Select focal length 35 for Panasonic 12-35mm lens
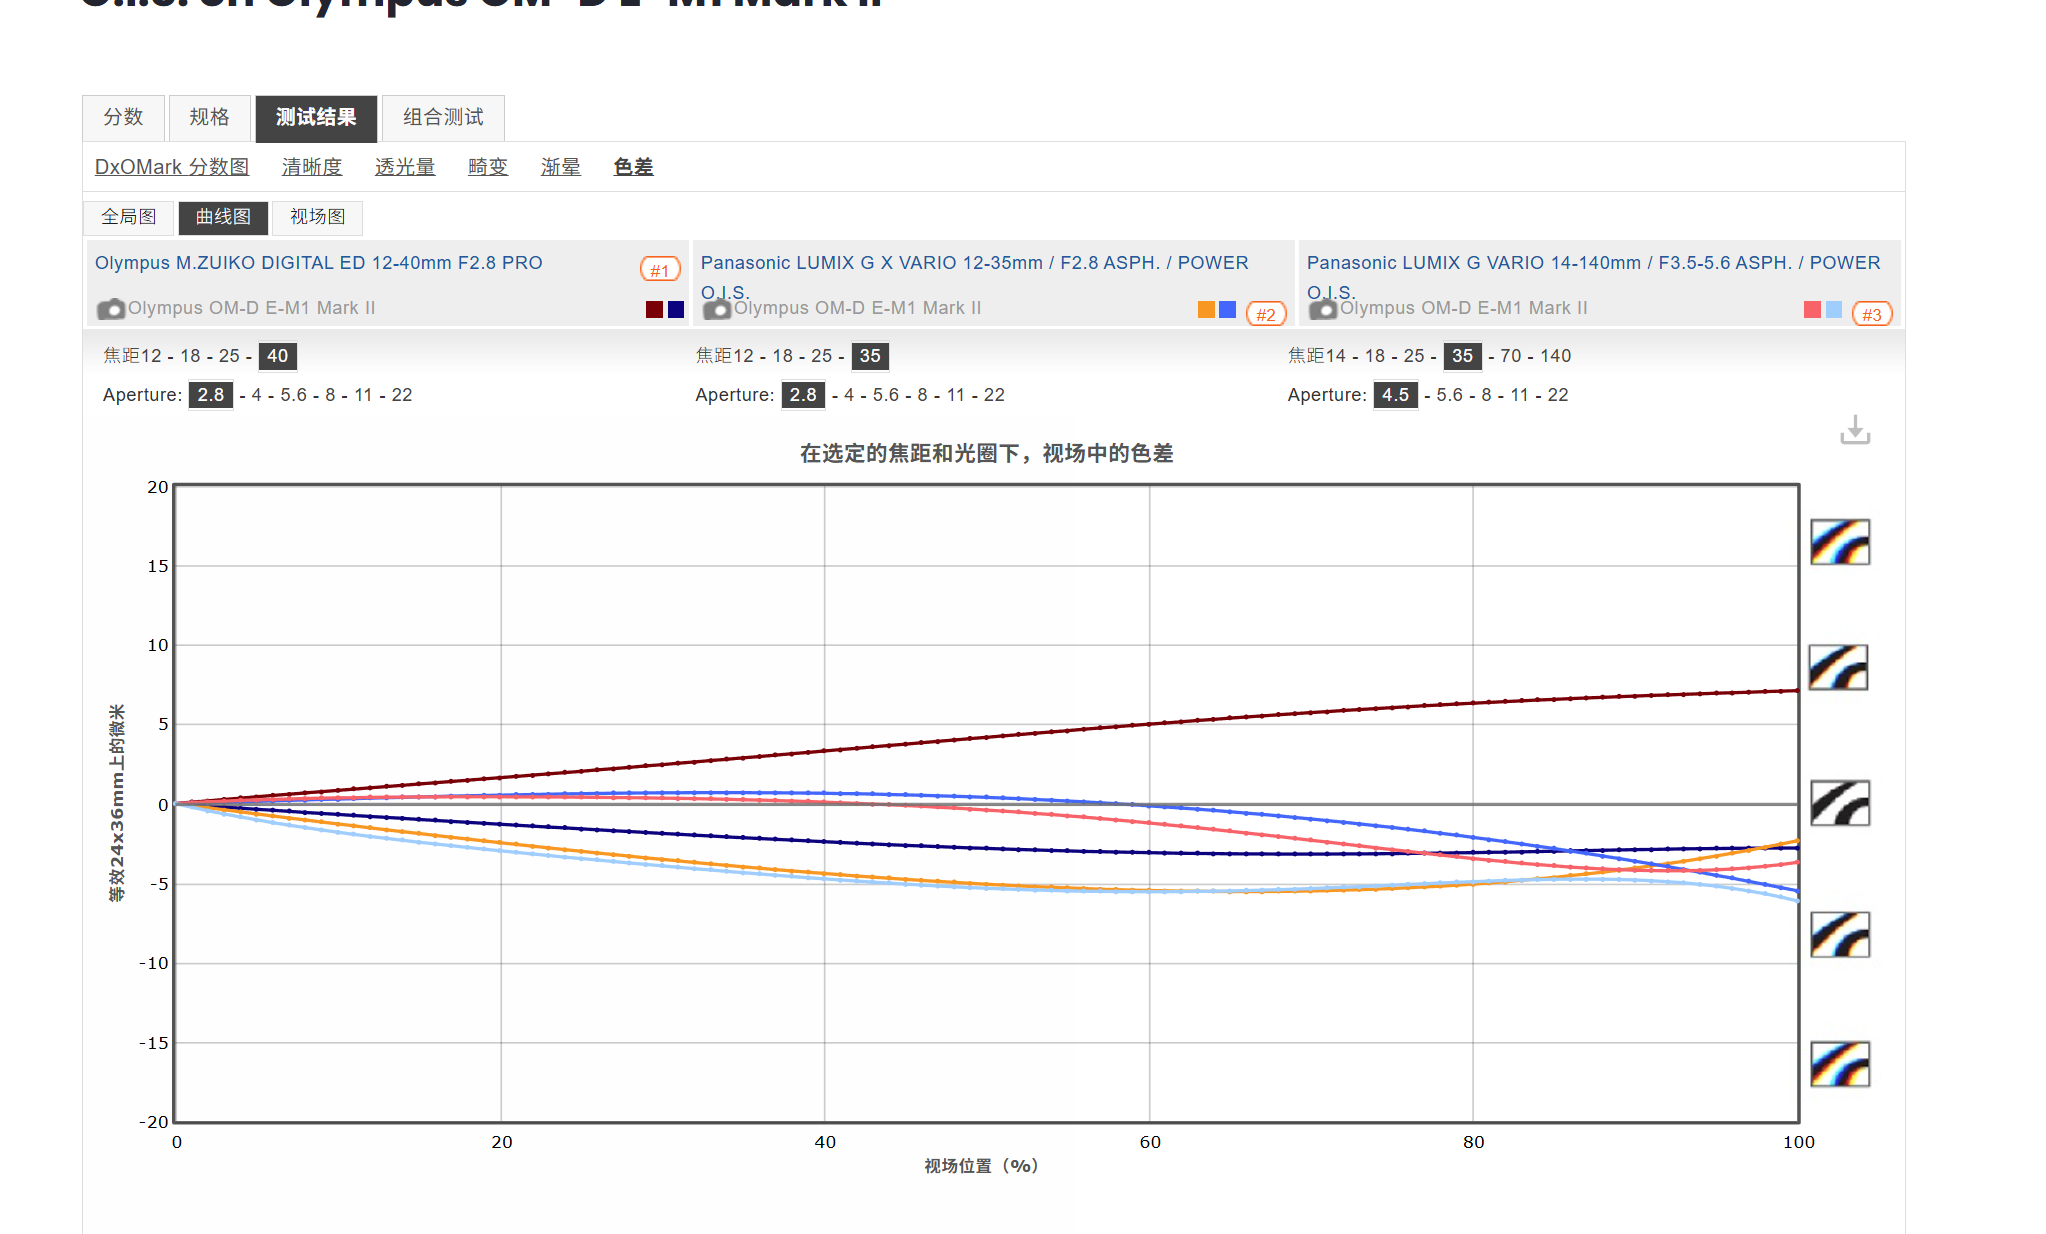The height and width of the screenshot is (1234, 2046). (x=870, y=356)
